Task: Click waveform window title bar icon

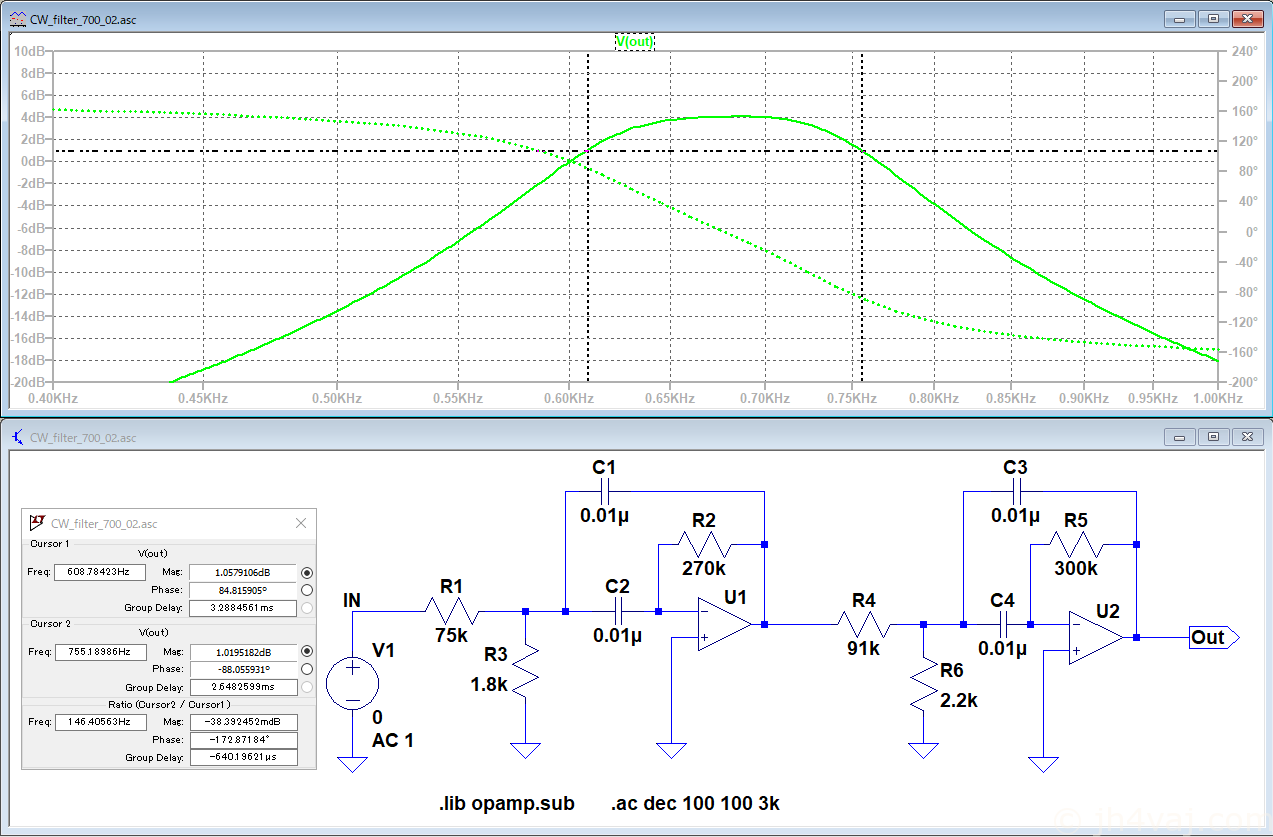Action: (17, 18)
